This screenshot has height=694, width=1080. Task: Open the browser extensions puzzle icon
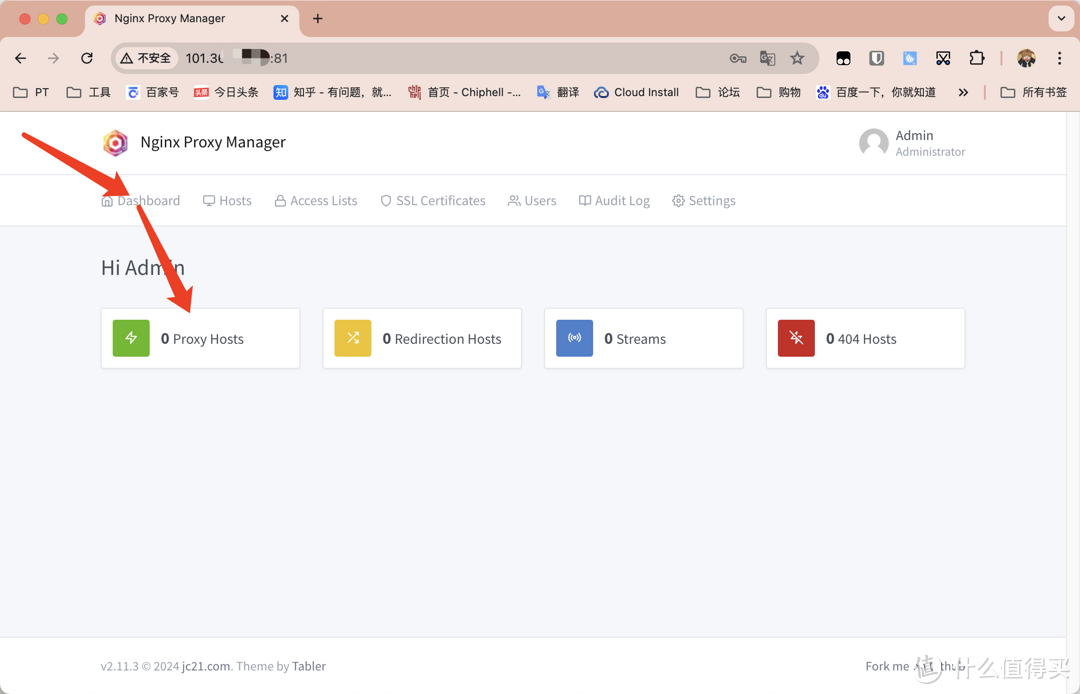[x=977, y=58]
